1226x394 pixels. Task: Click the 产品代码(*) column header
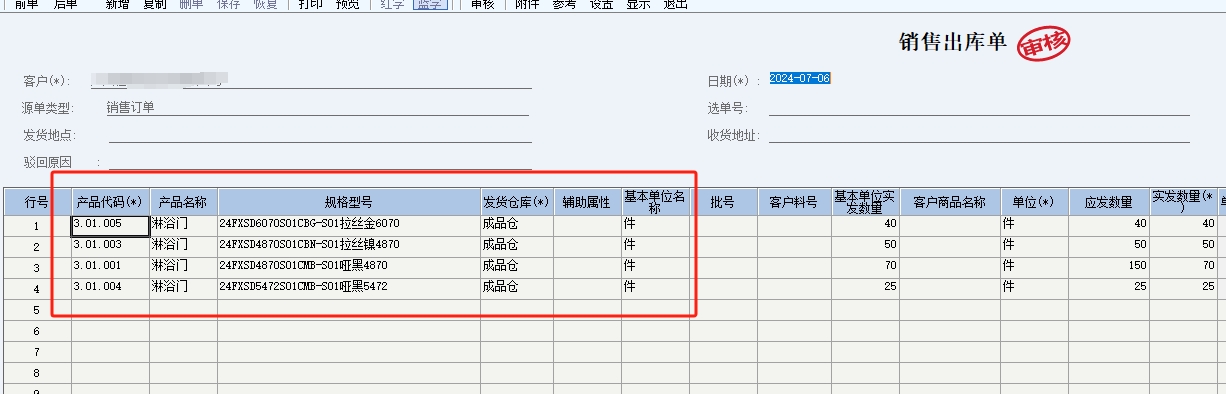[110, 202]
